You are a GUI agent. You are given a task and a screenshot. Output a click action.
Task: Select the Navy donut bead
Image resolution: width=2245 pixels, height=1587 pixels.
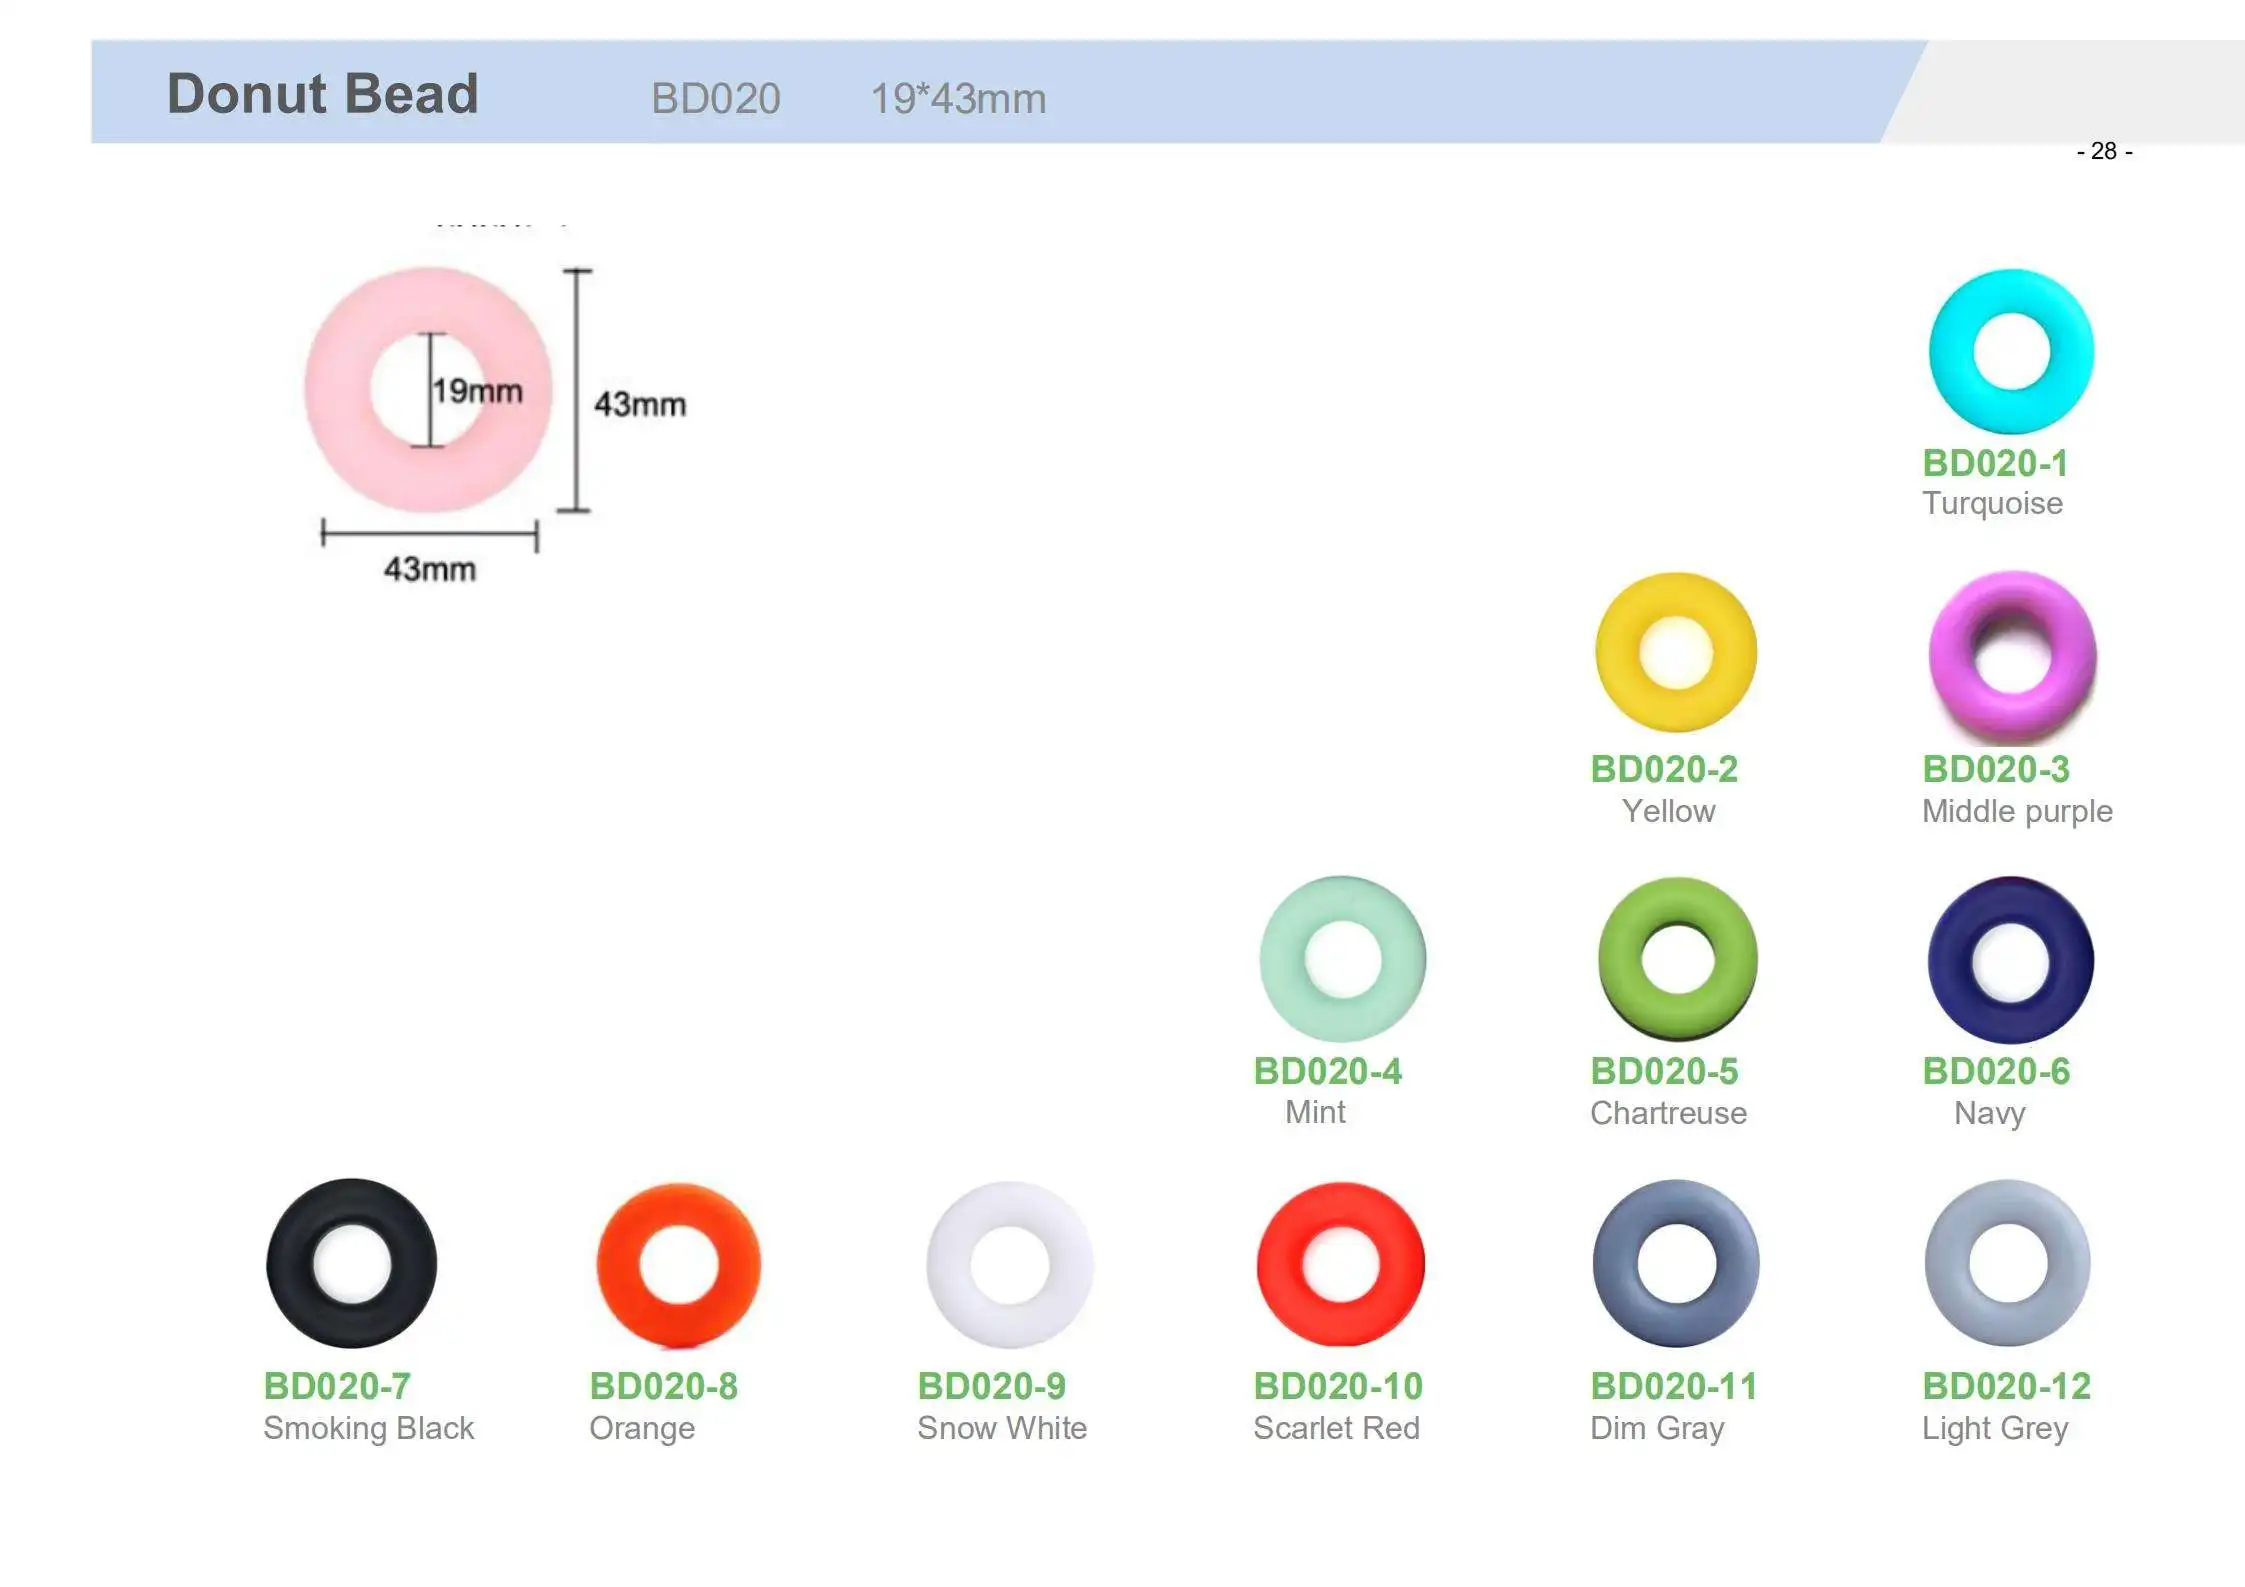2010,960
